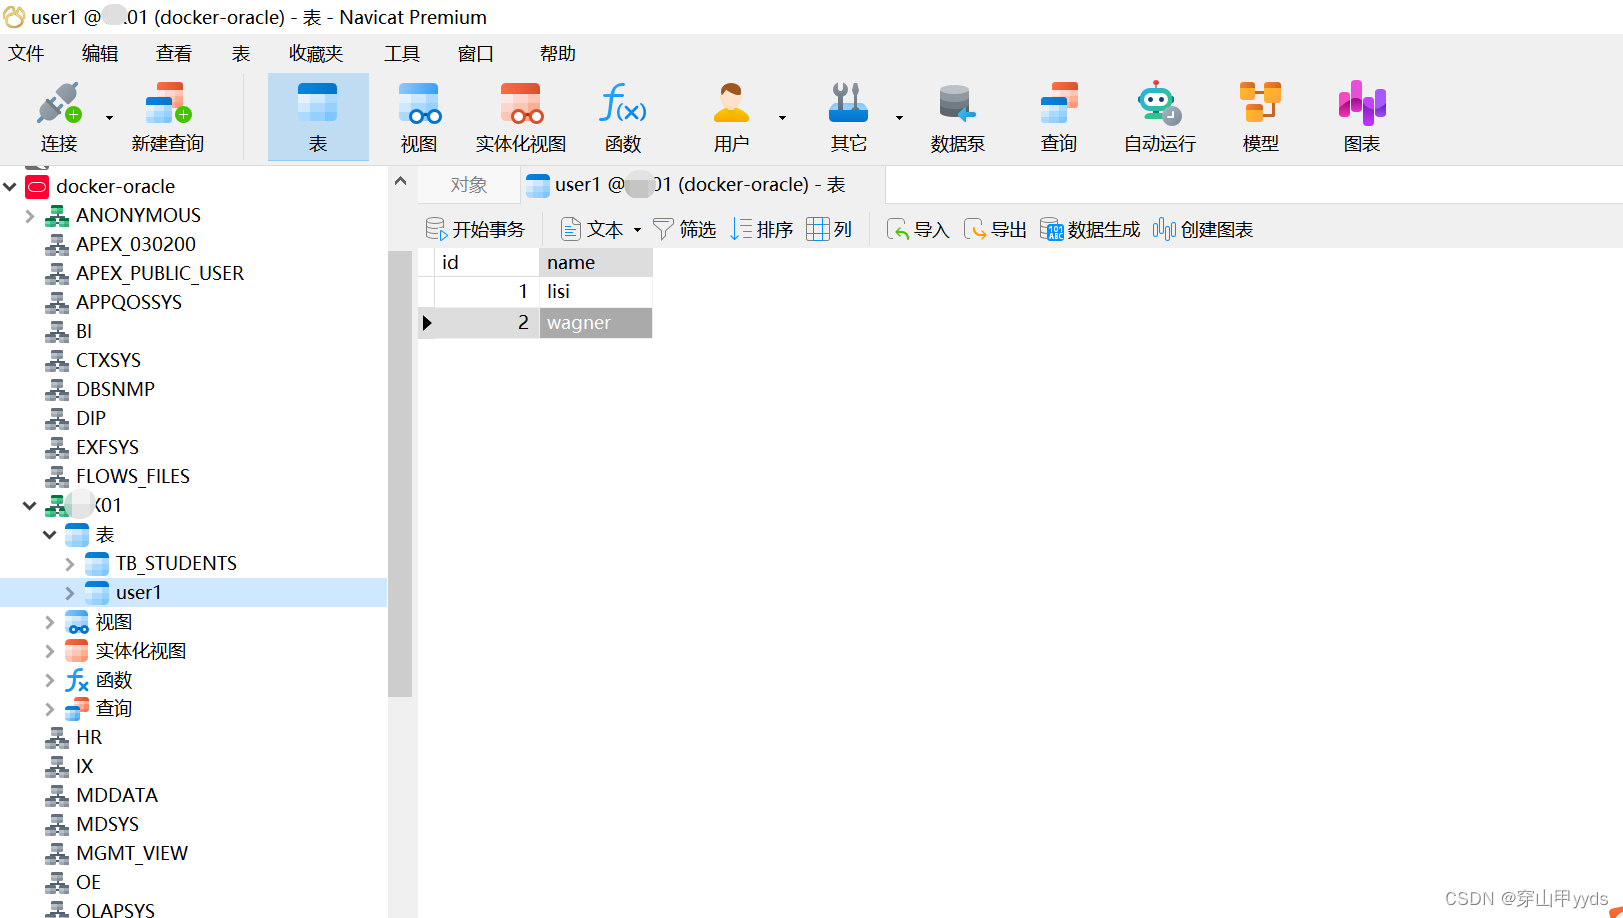Click the Export (导出) button
The image size is (1623, 918).
click(x=995, y=230)
